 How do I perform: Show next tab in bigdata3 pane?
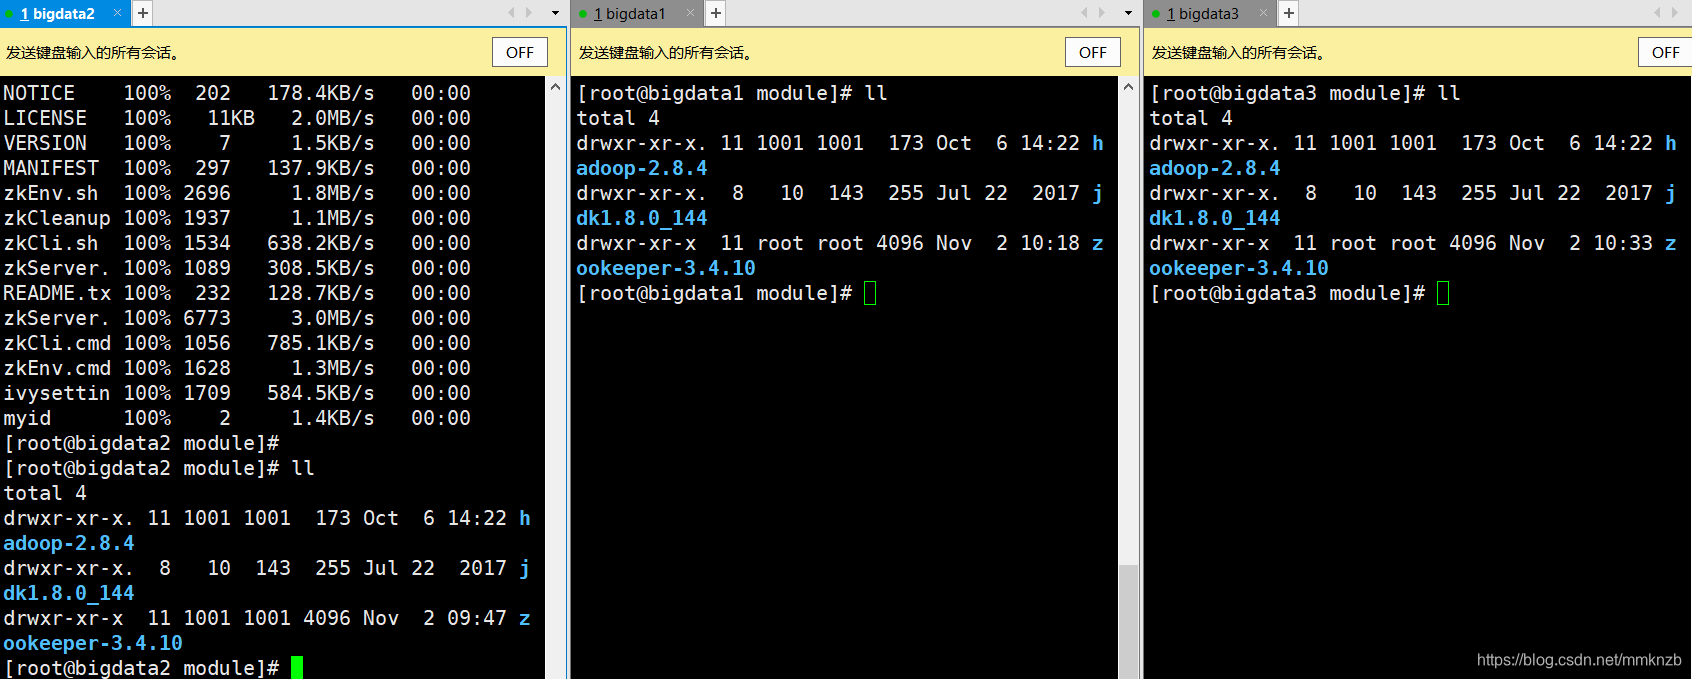(x=1675, y=13)
